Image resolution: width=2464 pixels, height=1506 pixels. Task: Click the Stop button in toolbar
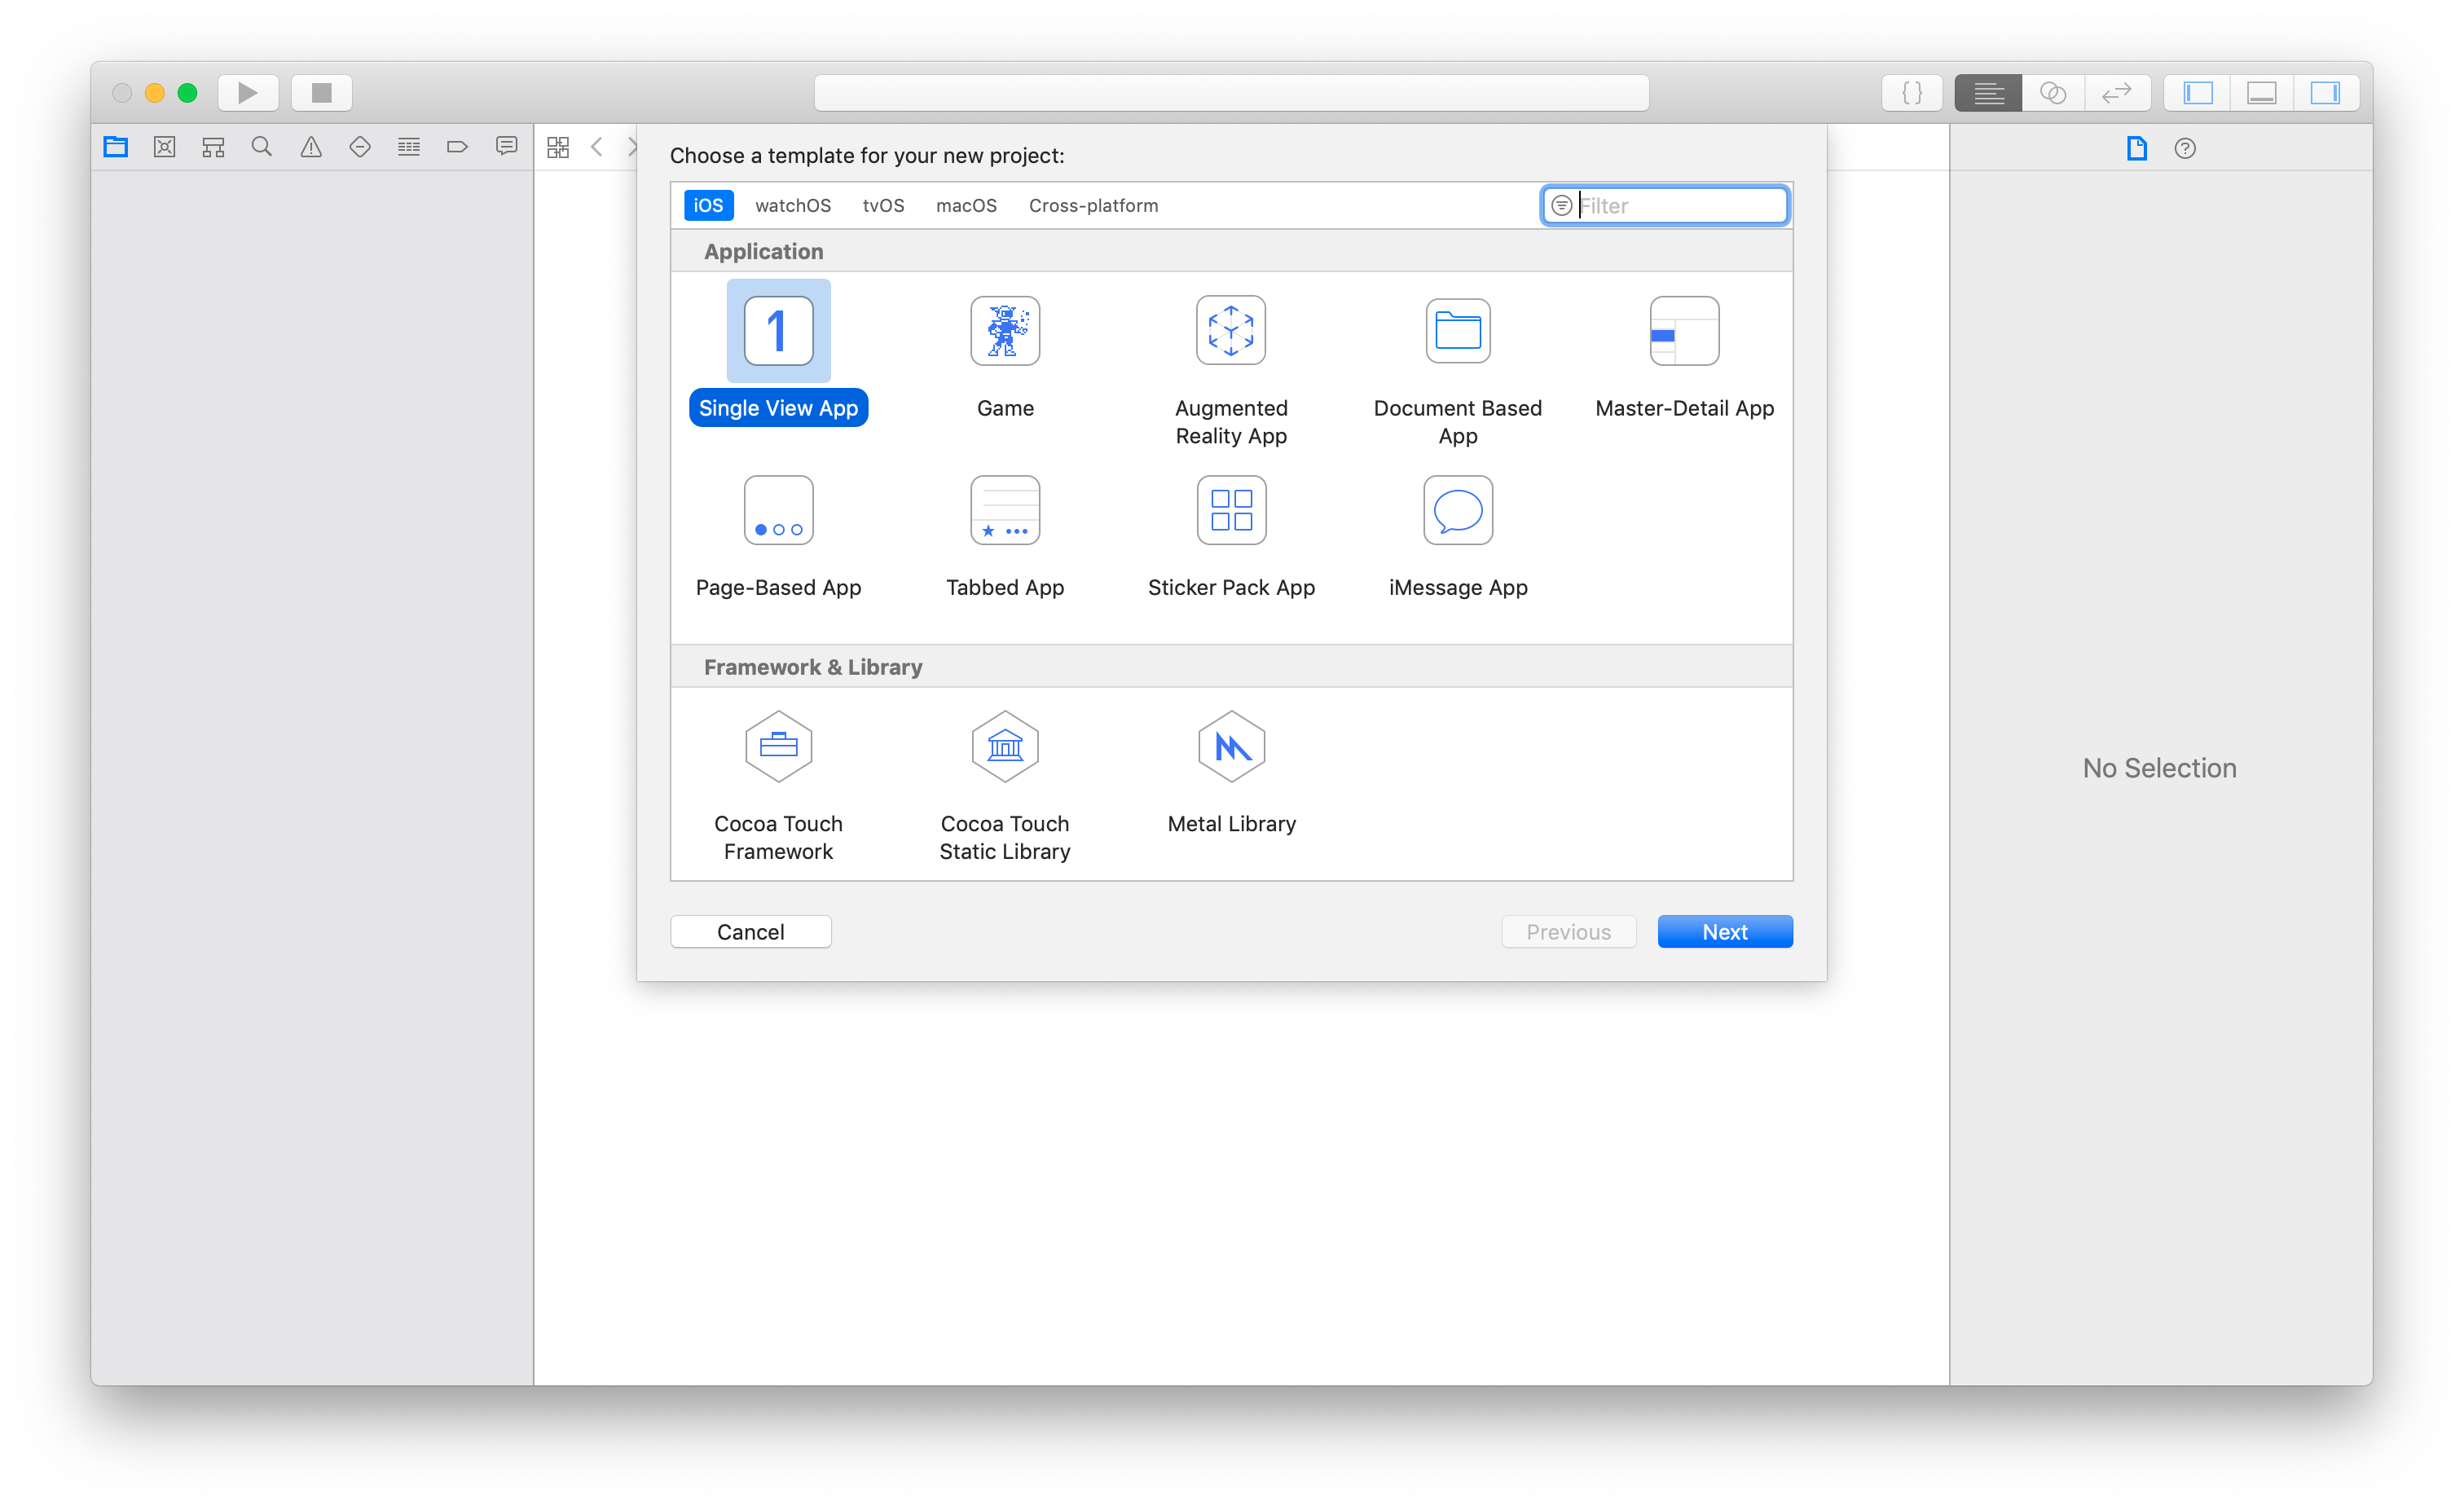pos(321,93)
